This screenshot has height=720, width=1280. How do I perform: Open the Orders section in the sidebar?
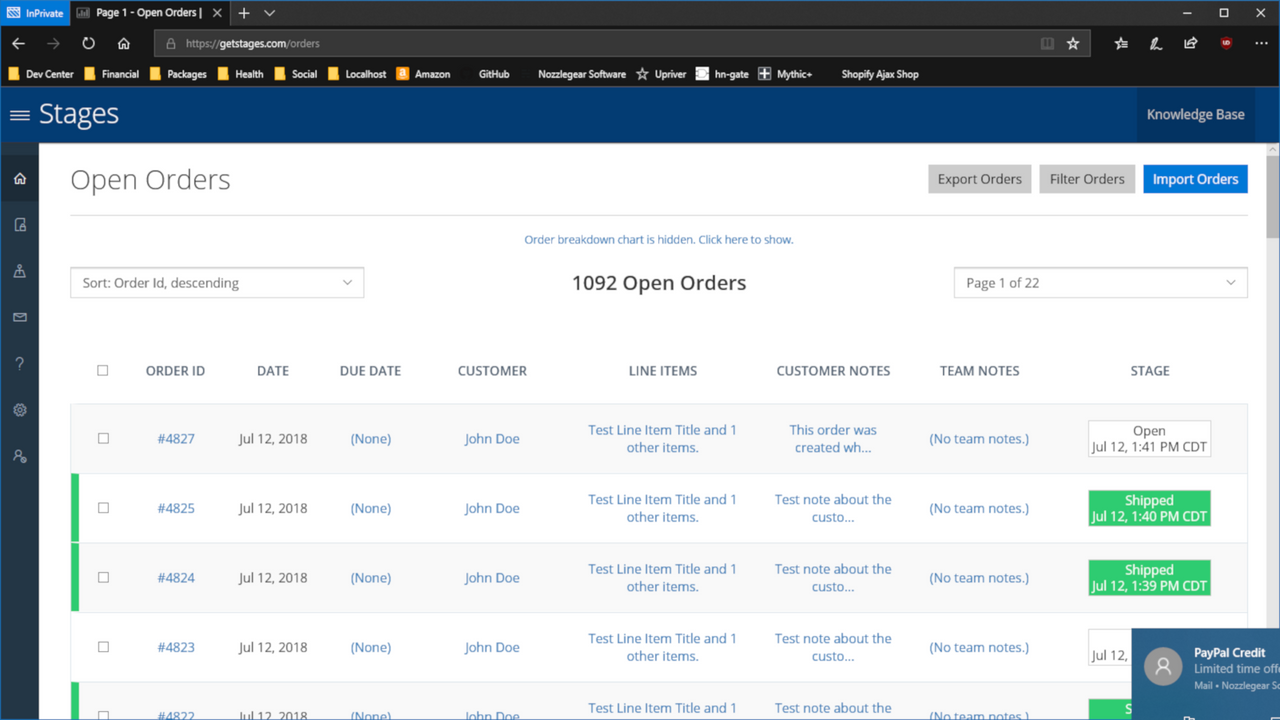click(x=19, y=224)
